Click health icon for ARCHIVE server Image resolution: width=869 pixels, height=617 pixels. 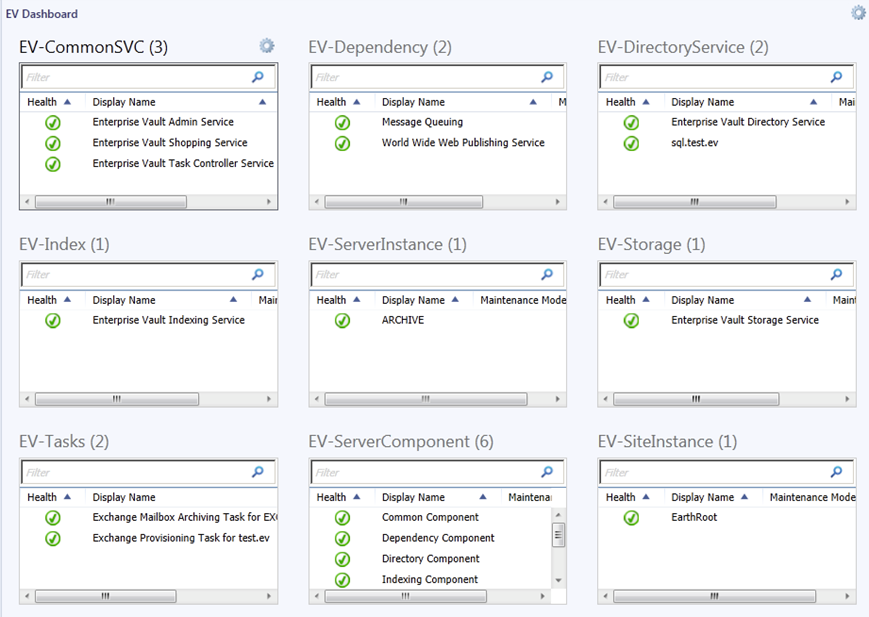pos(343,320)
